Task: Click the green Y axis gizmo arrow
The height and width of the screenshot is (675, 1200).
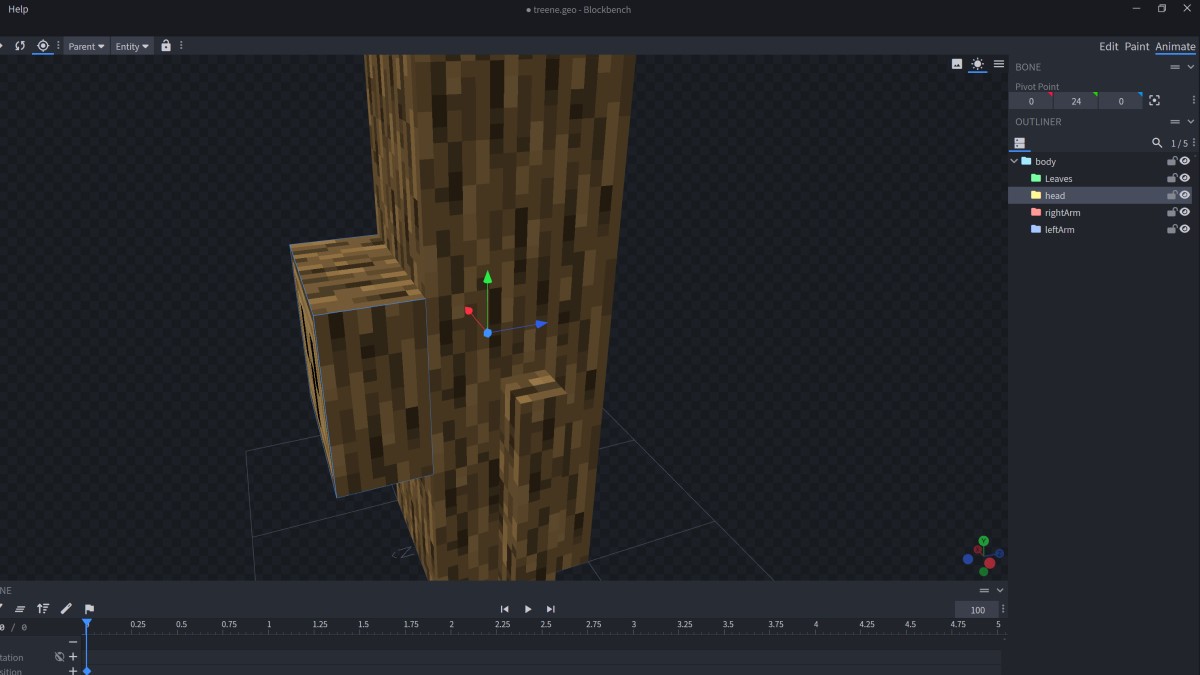Action: pos(487,277)
